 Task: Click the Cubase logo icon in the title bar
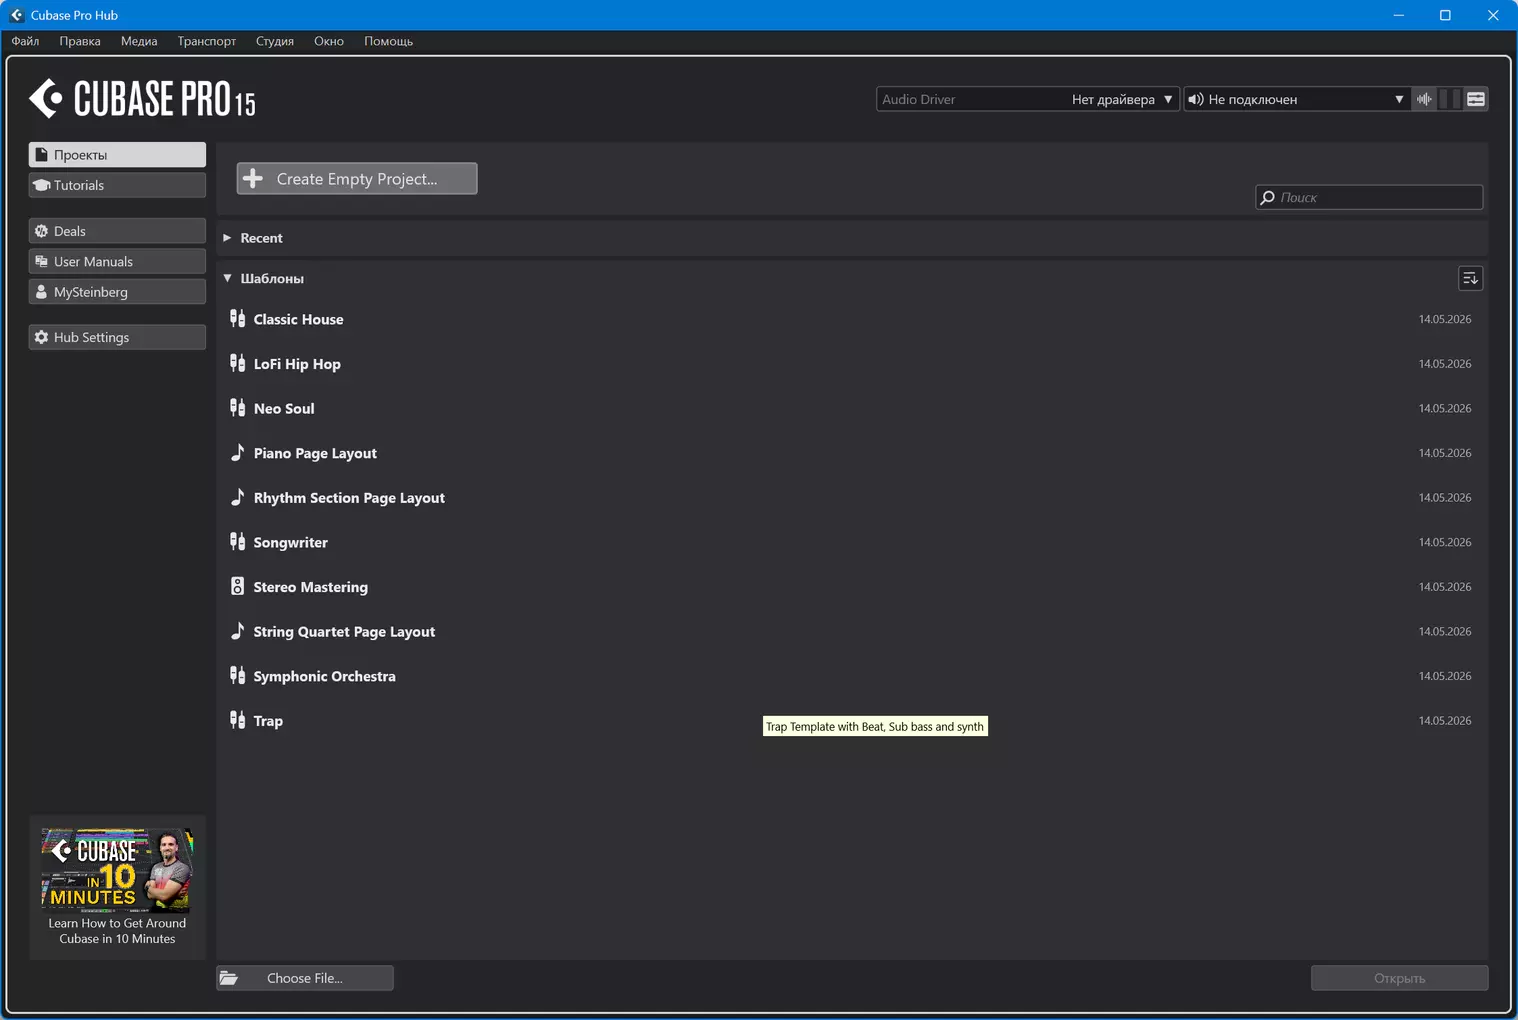pos(16,15)
